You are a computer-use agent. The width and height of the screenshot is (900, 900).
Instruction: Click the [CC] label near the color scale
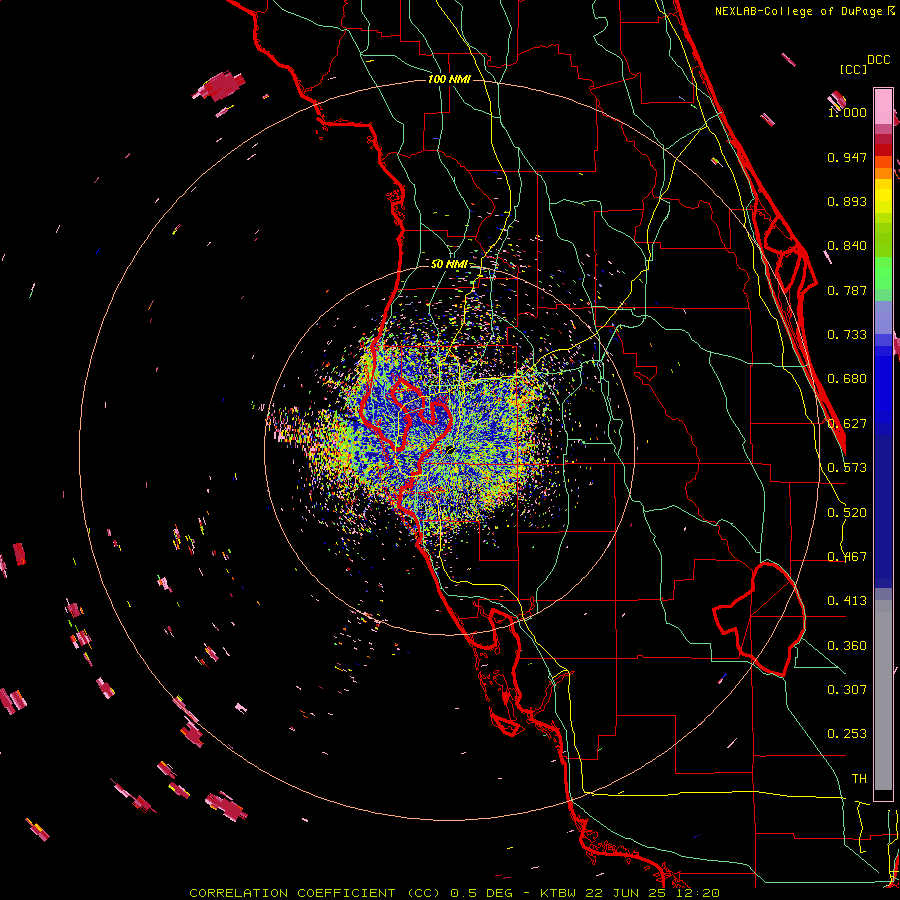pos(853,69)
